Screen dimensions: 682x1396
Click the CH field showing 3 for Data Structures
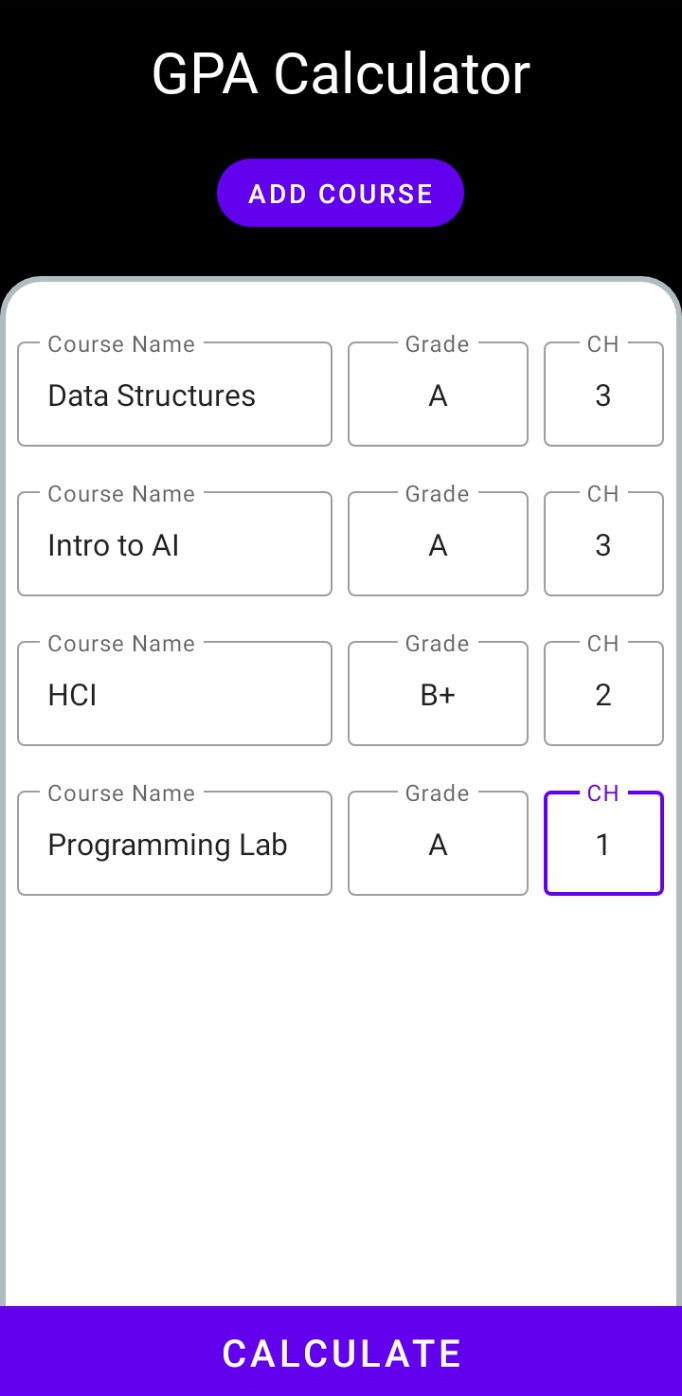click(x=603, y=394)
